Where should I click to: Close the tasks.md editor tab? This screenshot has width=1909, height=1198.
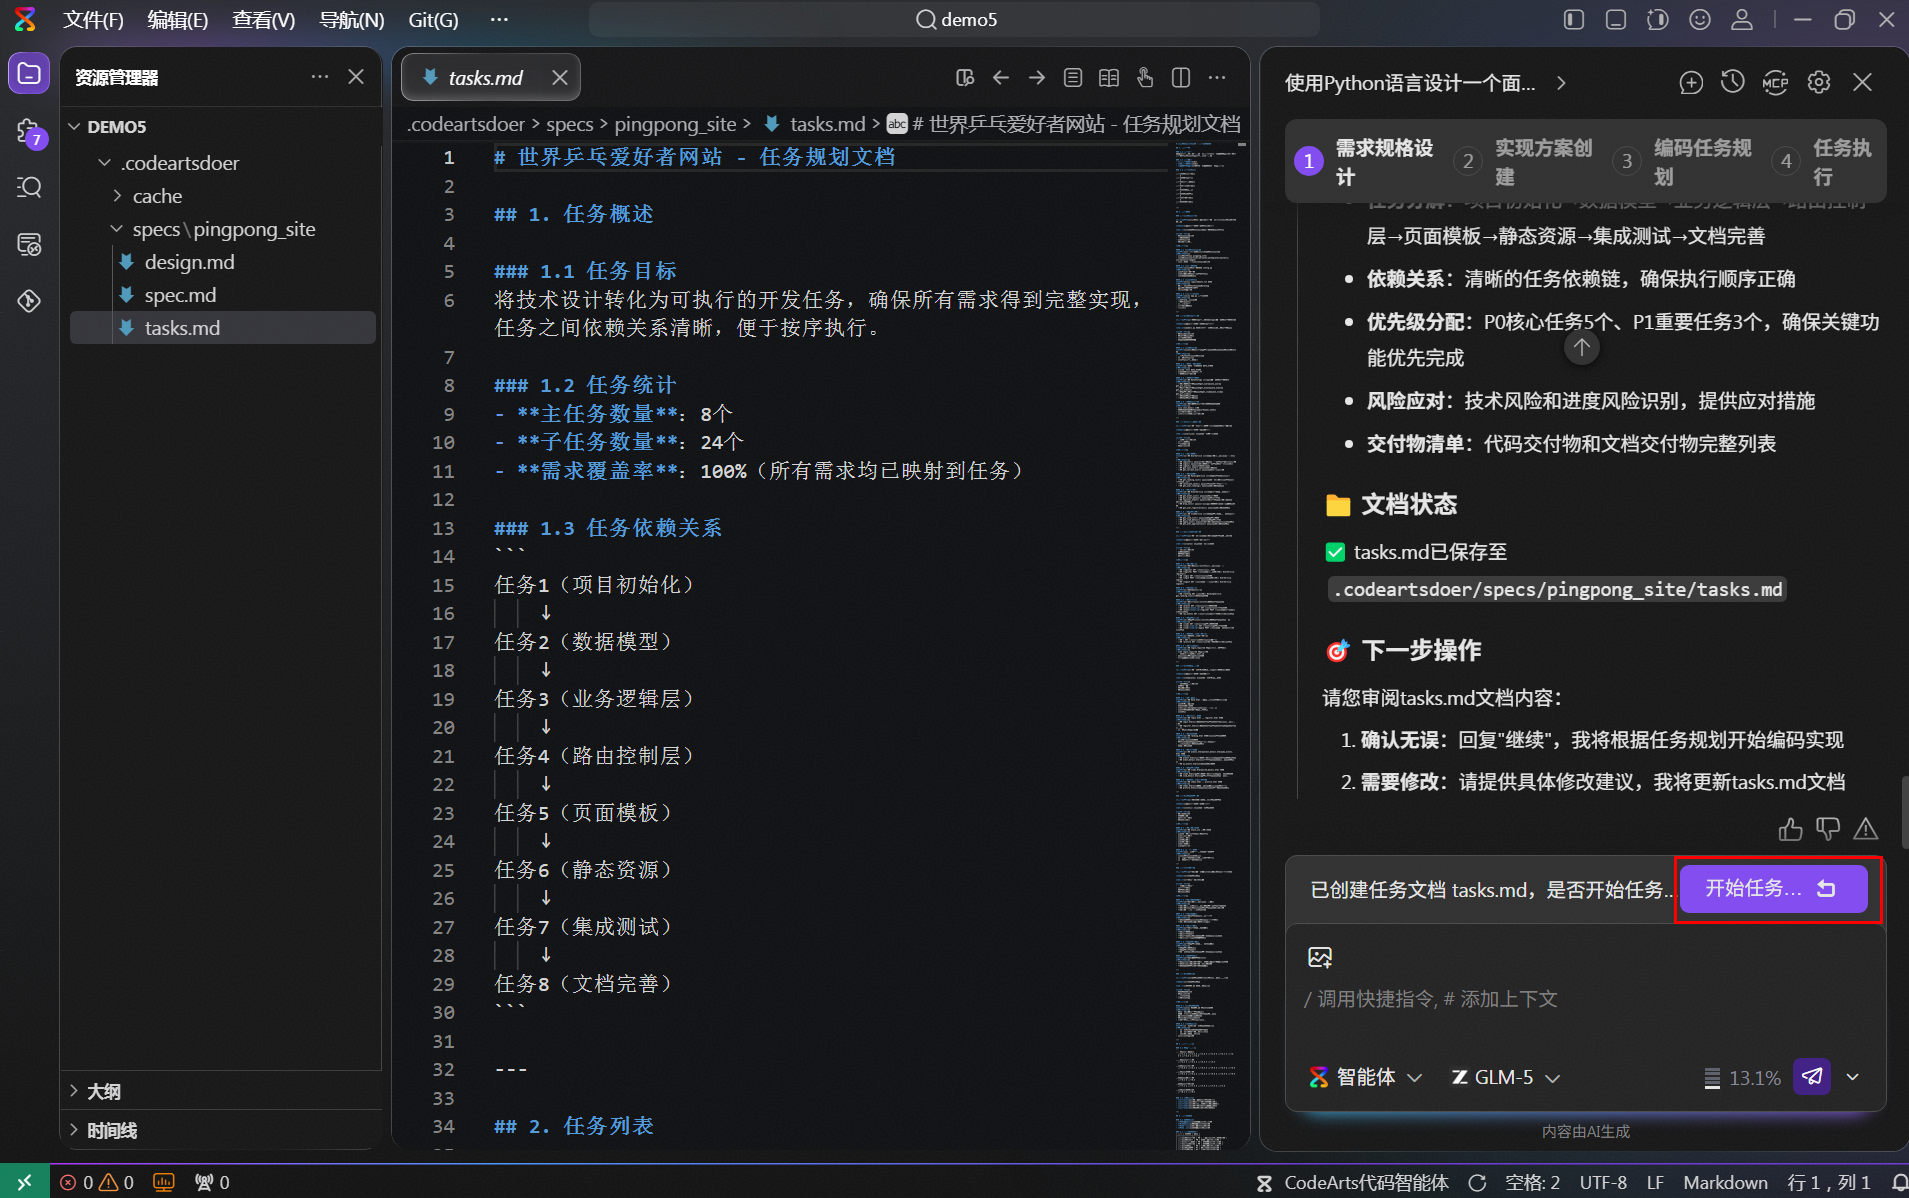point(560,78)
